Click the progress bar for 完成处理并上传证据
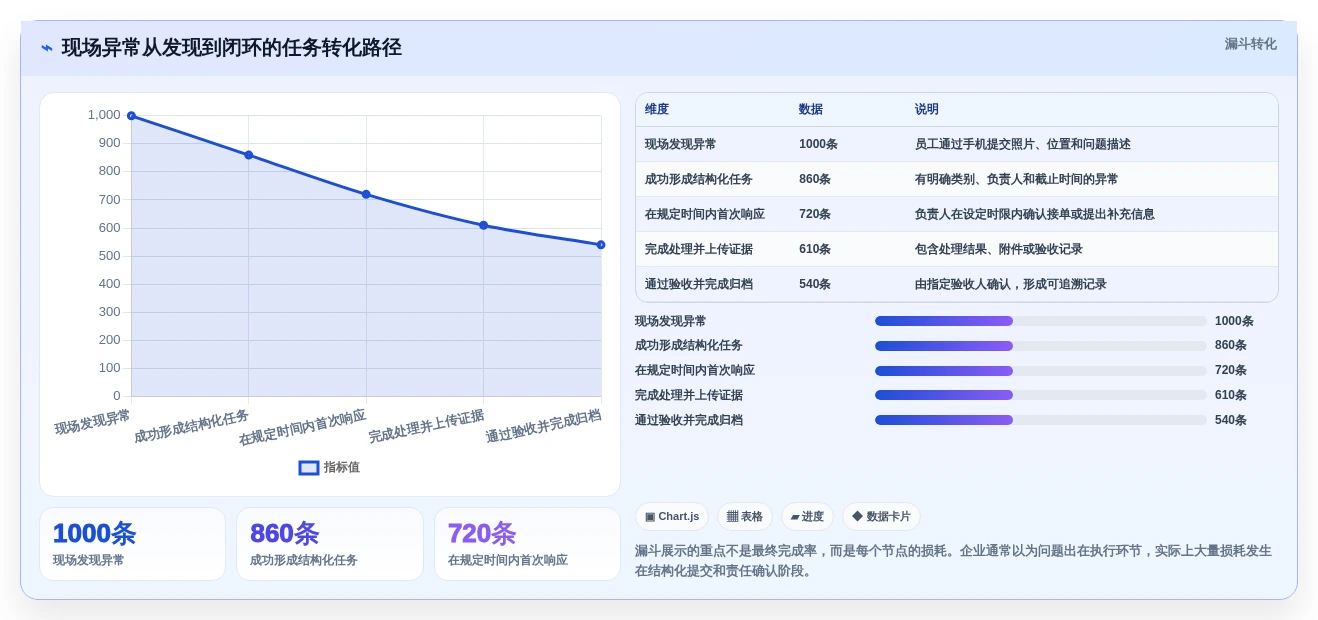This screenshot has height=620, width=1318. (1041, 395)
